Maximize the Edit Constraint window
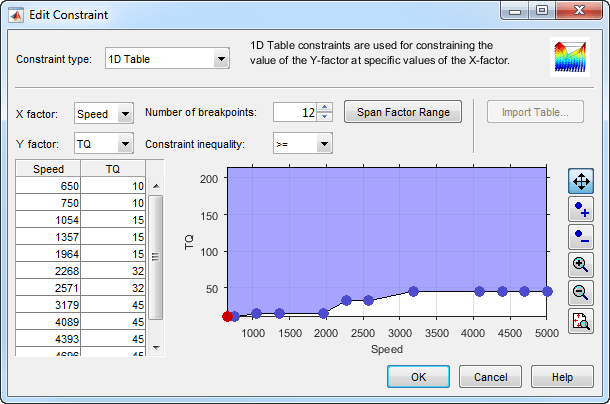Viewport: 610px width, 404px height. click(542, 11)
